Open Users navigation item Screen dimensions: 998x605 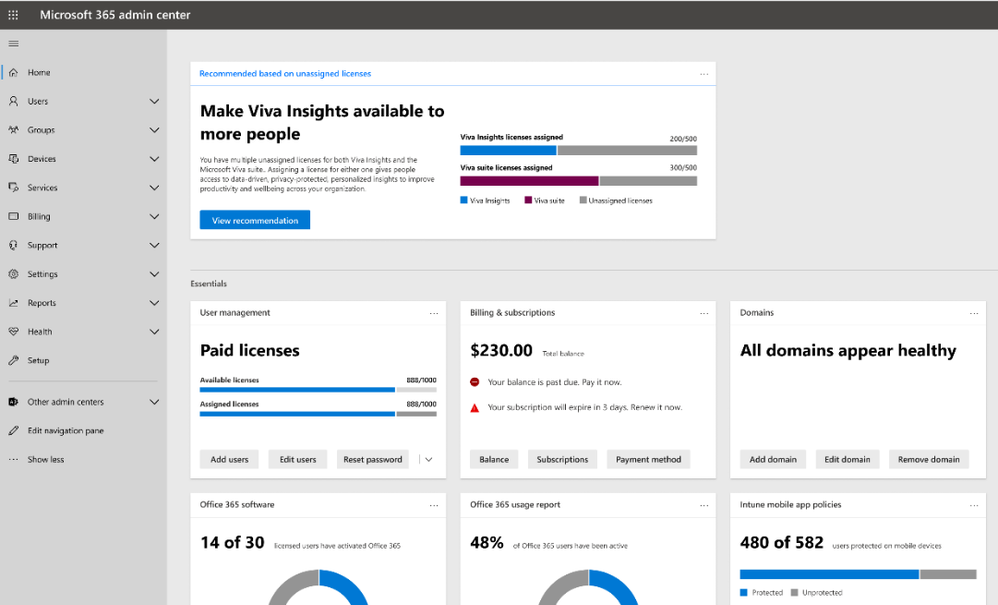click(38, 101)
